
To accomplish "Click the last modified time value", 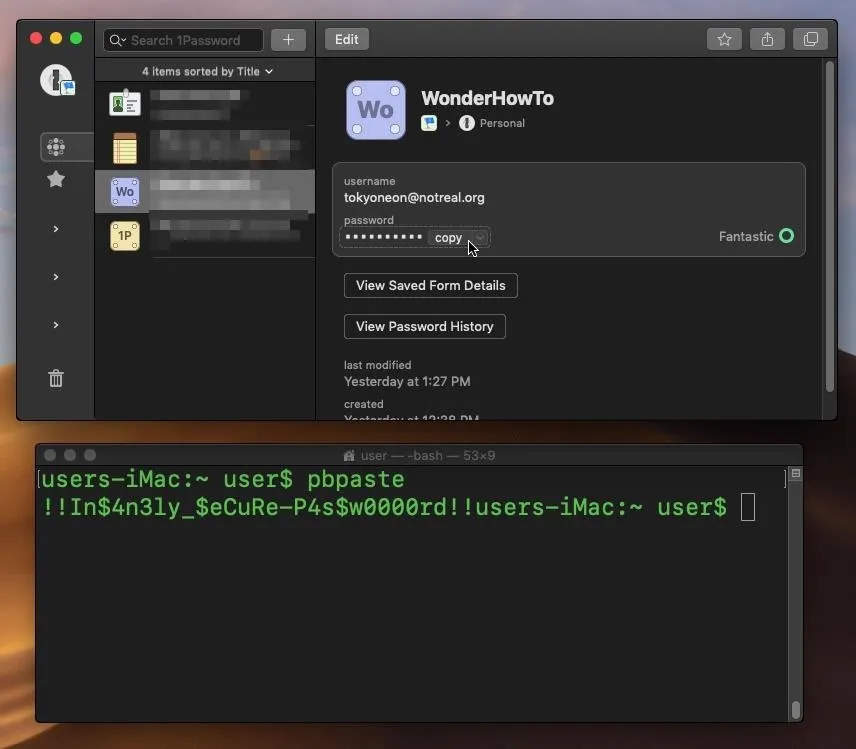I will pos(407,382).
